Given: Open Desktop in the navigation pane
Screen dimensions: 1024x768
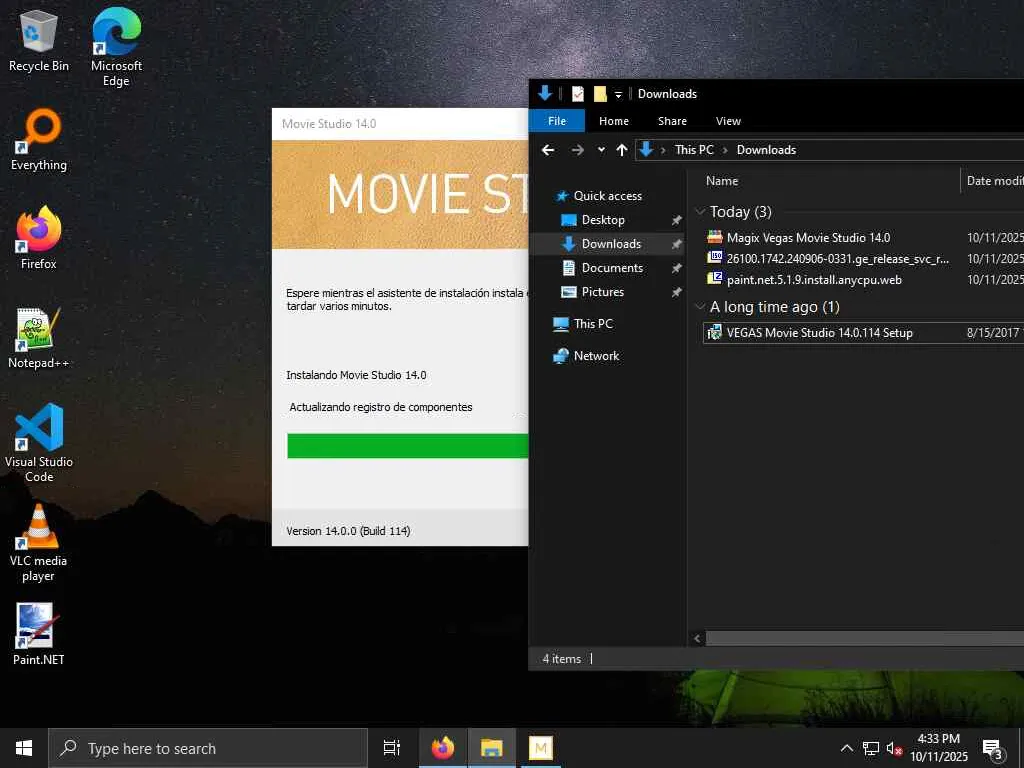Looking at the screenshot, I should (603, 220).
